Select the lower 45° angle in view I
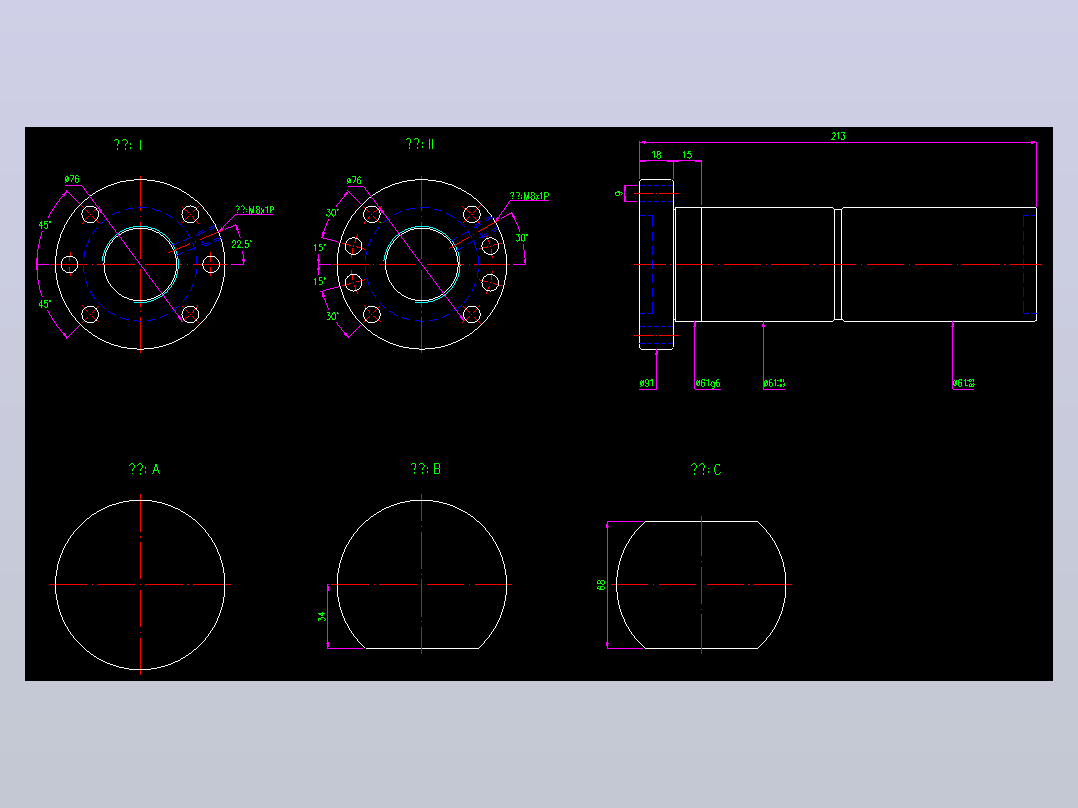This screenshot has height=808, width=1078. coord(45,303)
